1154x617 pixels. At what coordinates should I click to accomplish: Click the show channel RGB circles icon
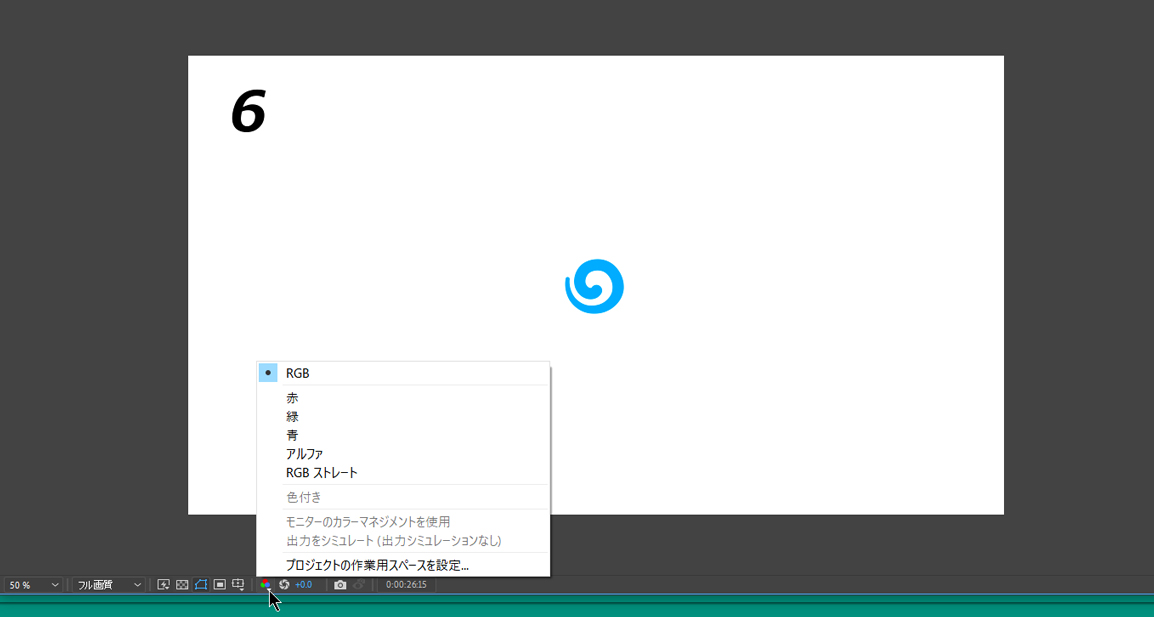coord(265,585)
